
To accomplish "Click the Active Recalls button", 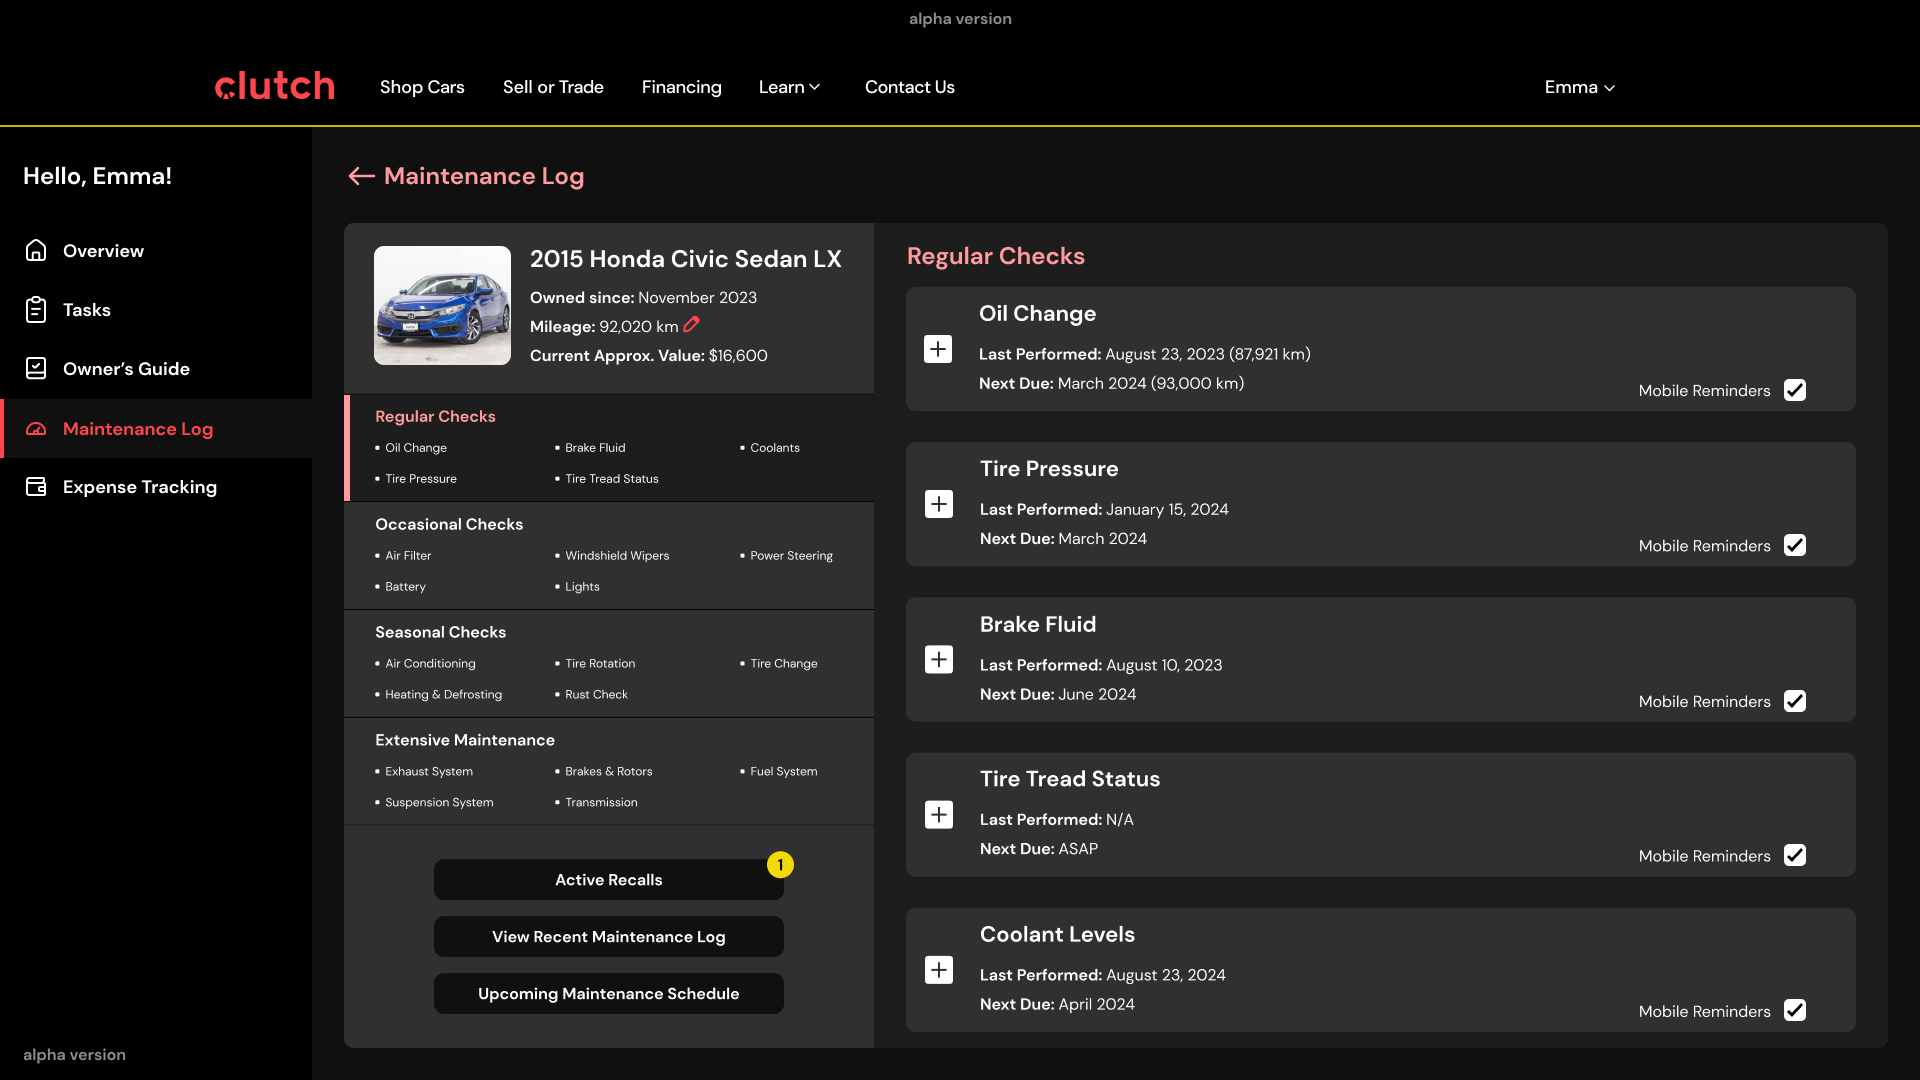I will pyautogui.click(x=609, y=880).
